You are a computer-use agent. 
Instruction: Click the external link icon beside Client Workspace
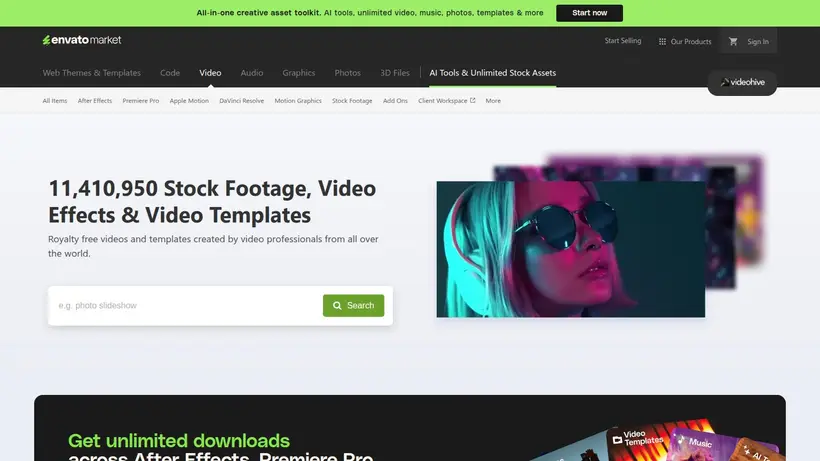pos(473,100)
